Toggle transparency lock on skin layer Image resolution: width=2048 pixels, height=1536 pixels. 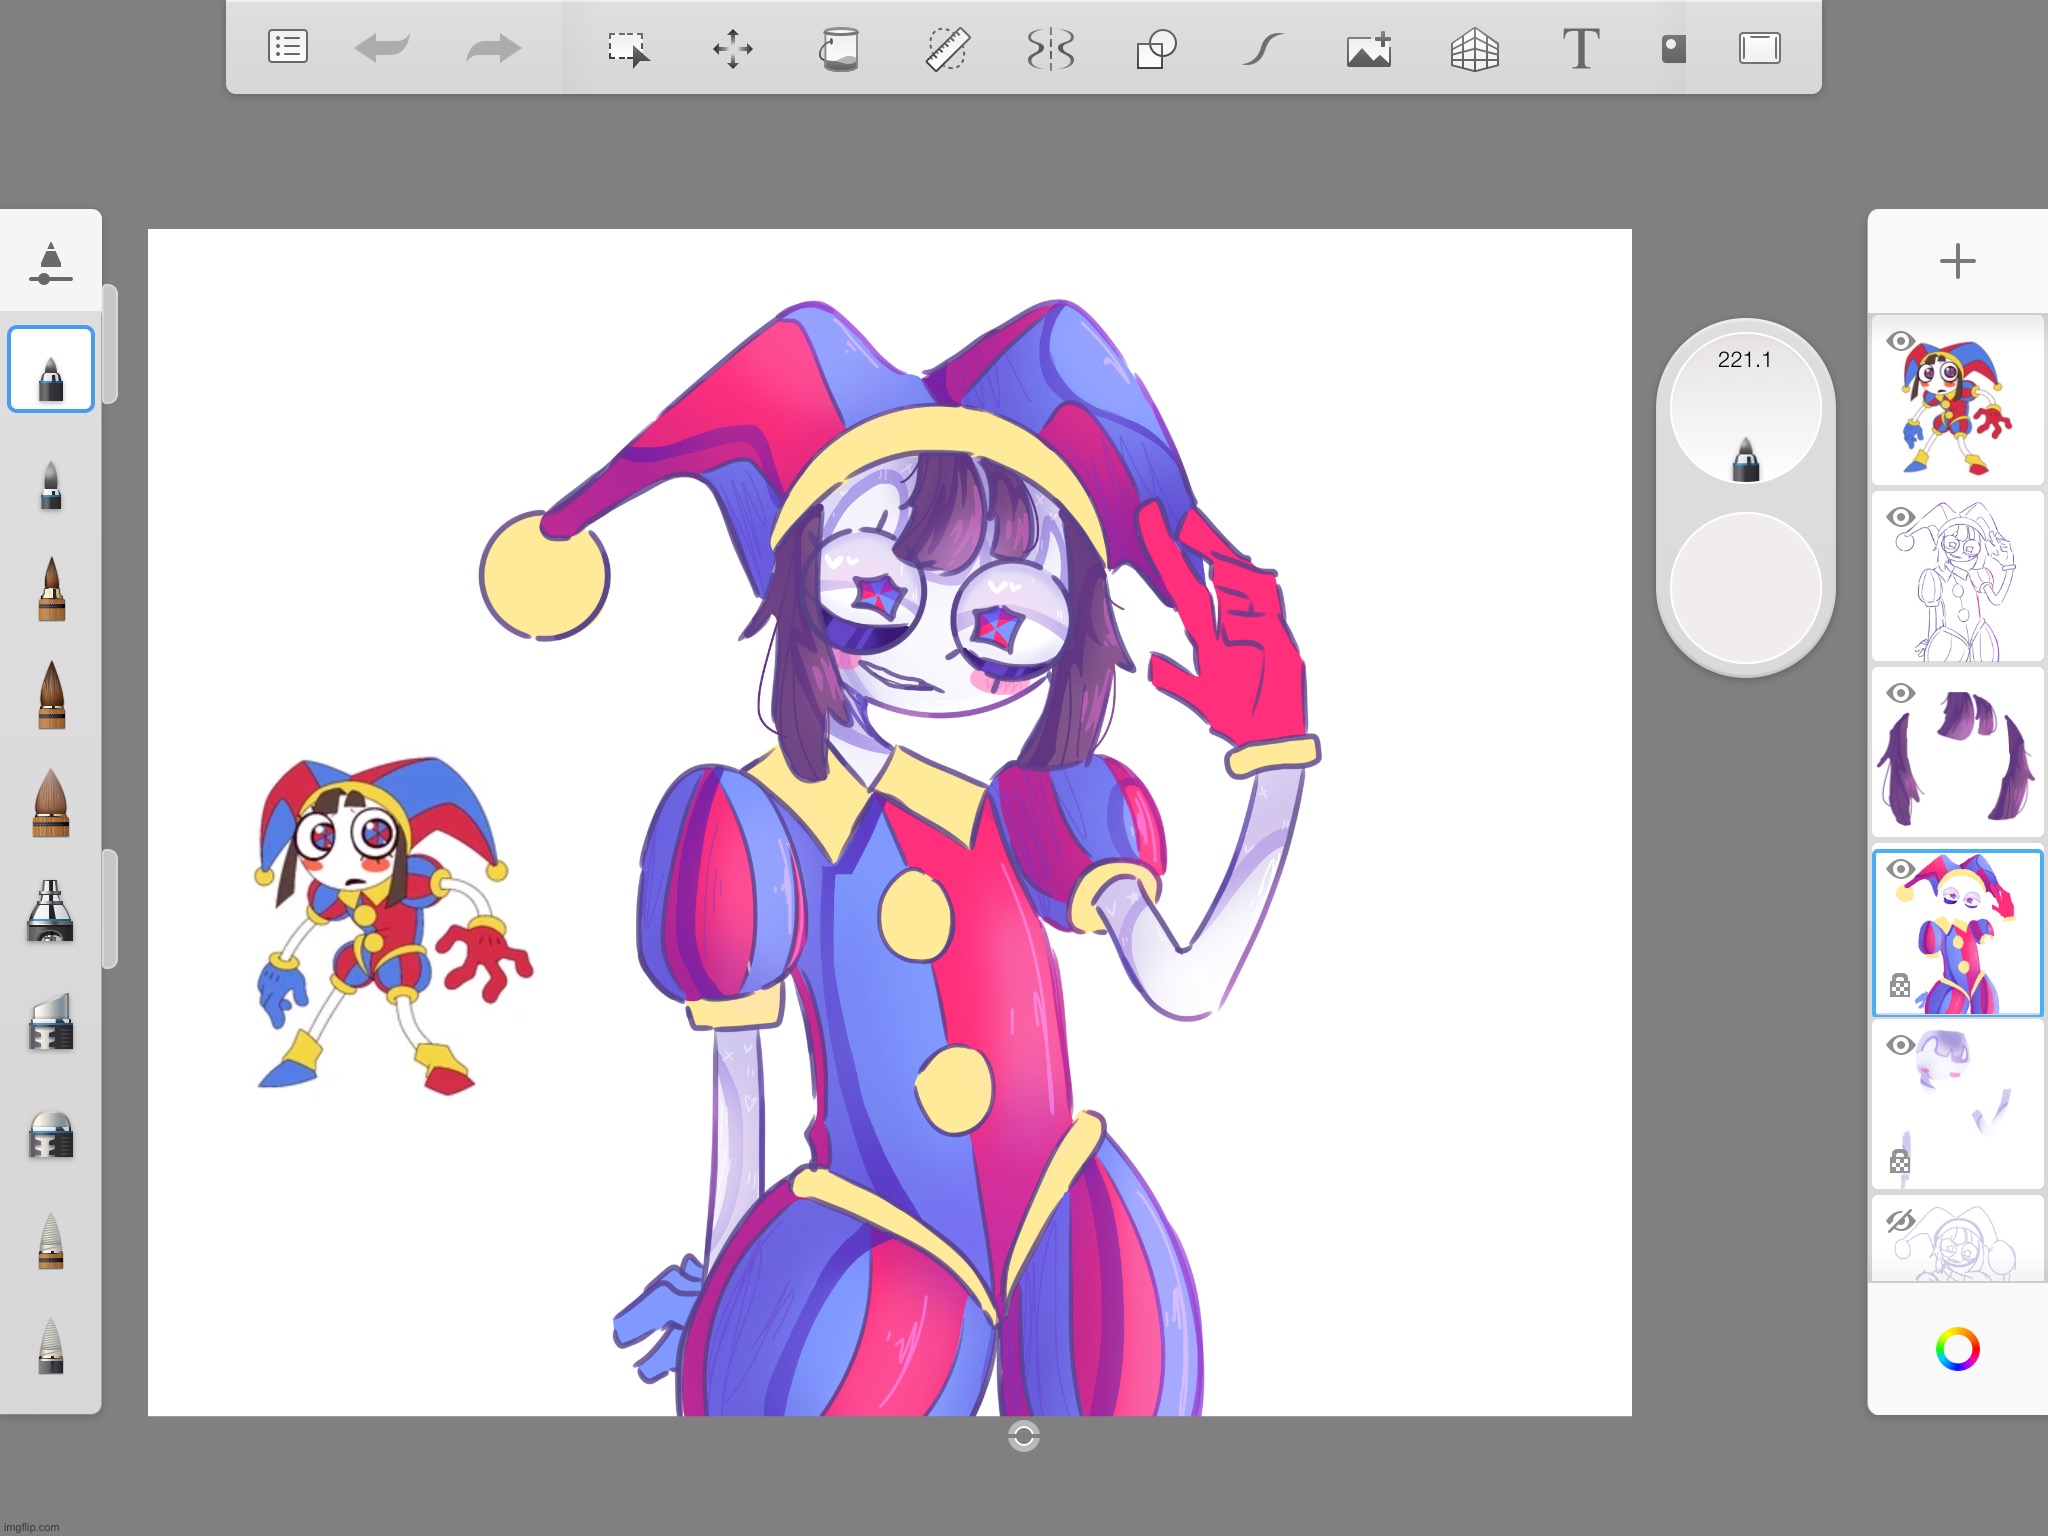pos(1900,1162)
